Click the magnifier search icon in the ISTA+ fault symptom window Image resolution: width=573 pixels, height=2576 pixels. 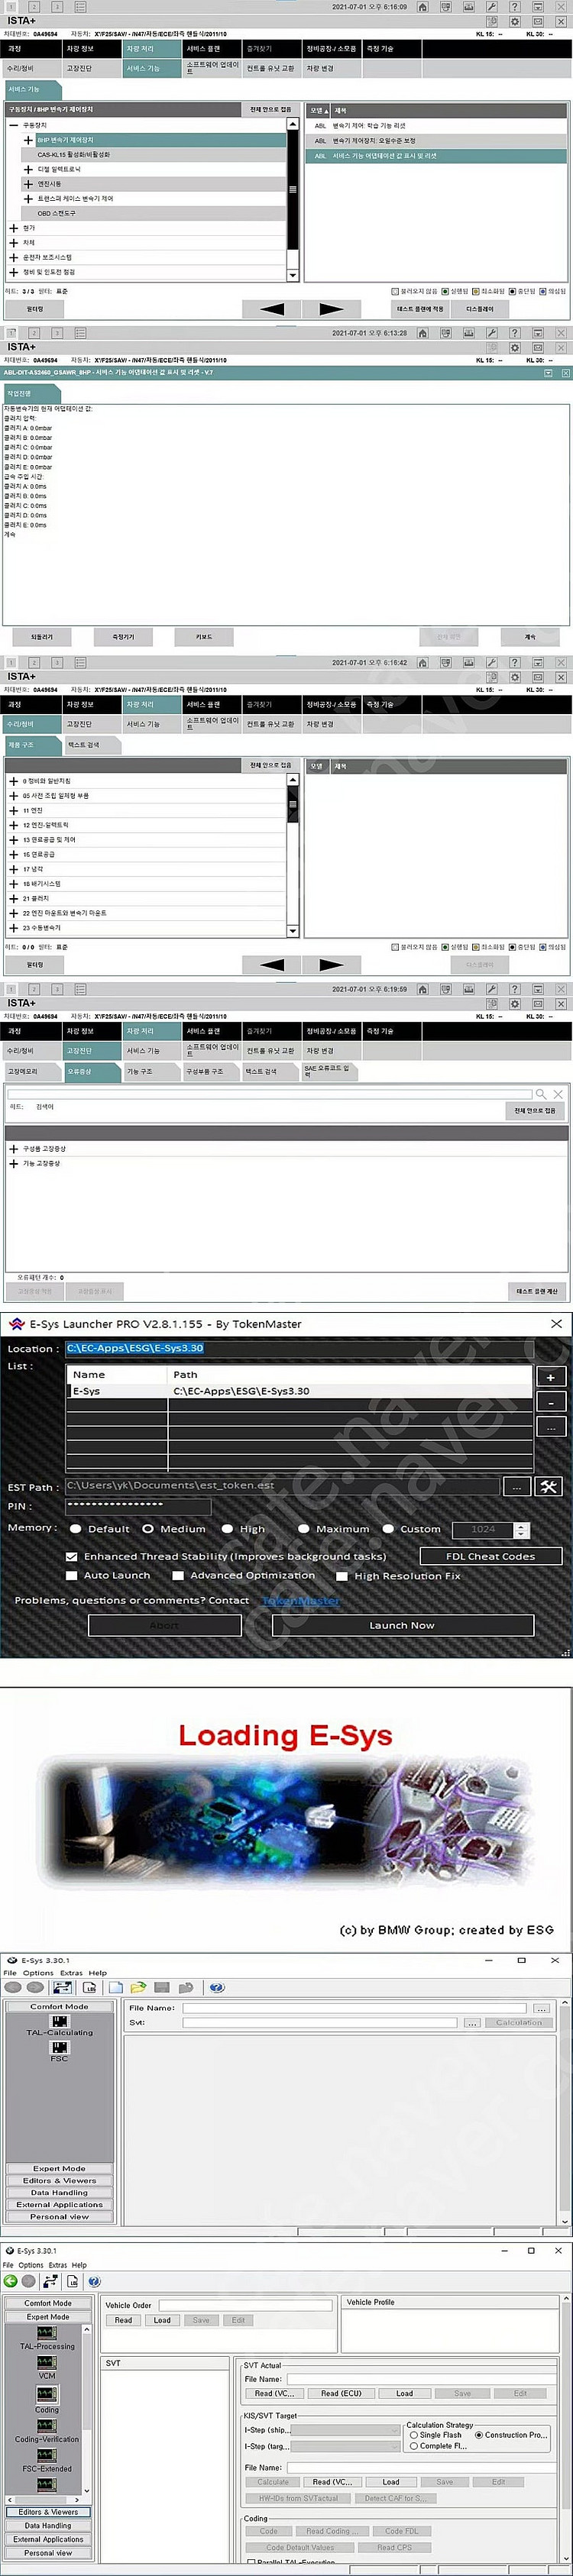[x=541, y=1094]
